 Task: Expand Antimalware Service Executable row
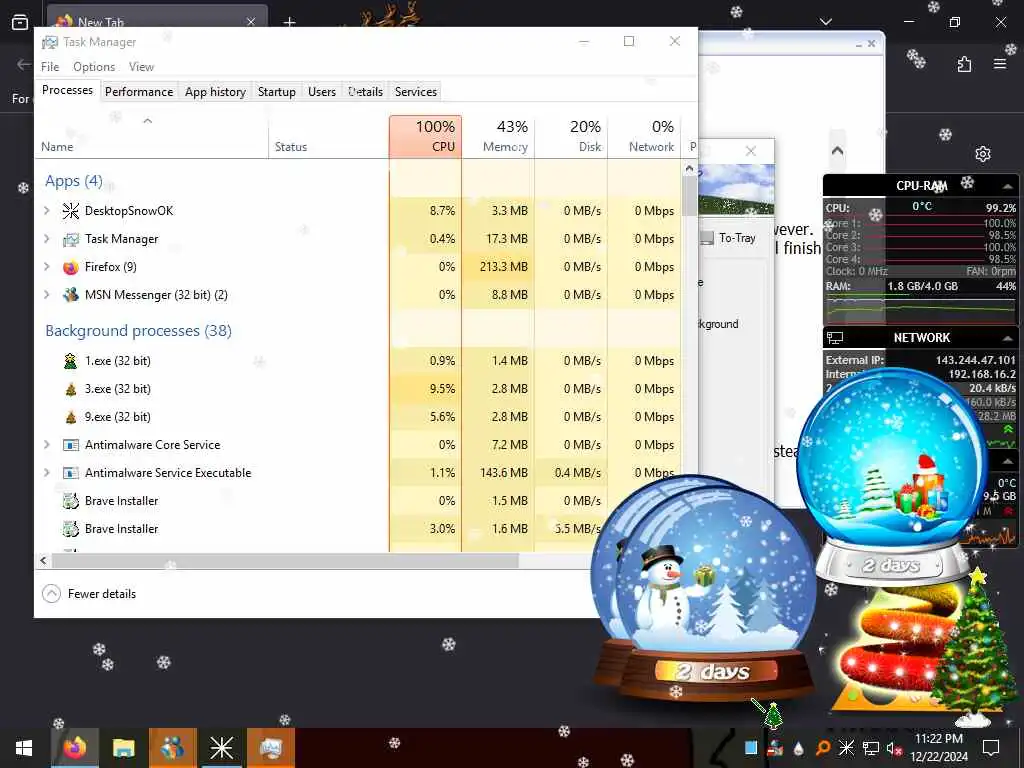47,473
